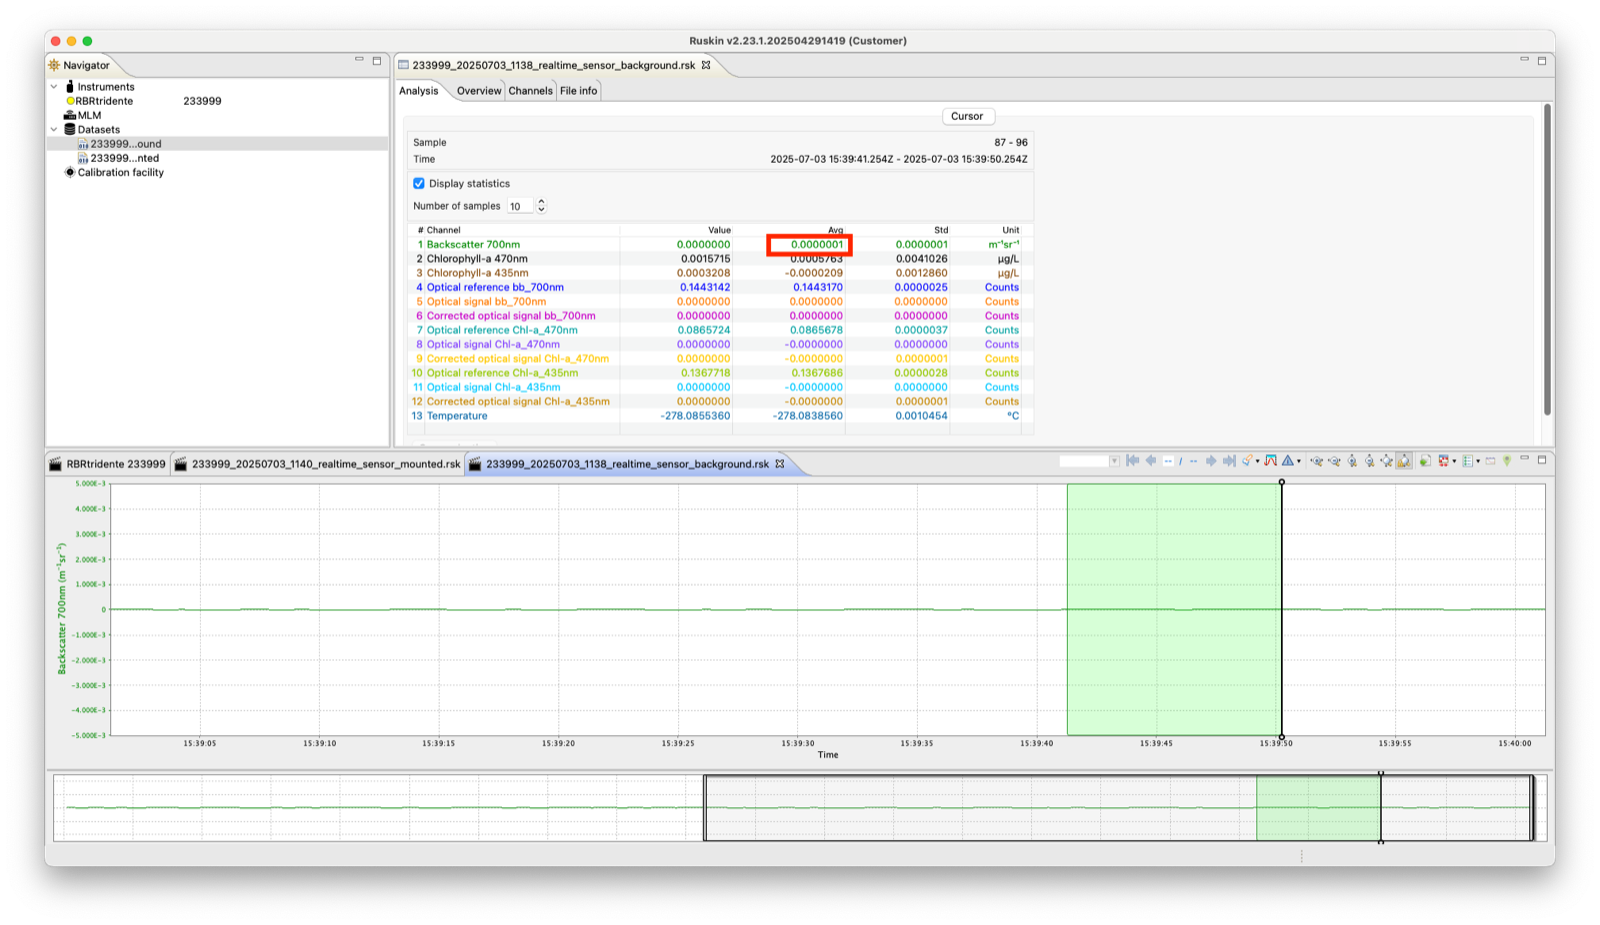Select Corrected optical signal bb_700nm row
1600x925 pixels.
point(718,315)
